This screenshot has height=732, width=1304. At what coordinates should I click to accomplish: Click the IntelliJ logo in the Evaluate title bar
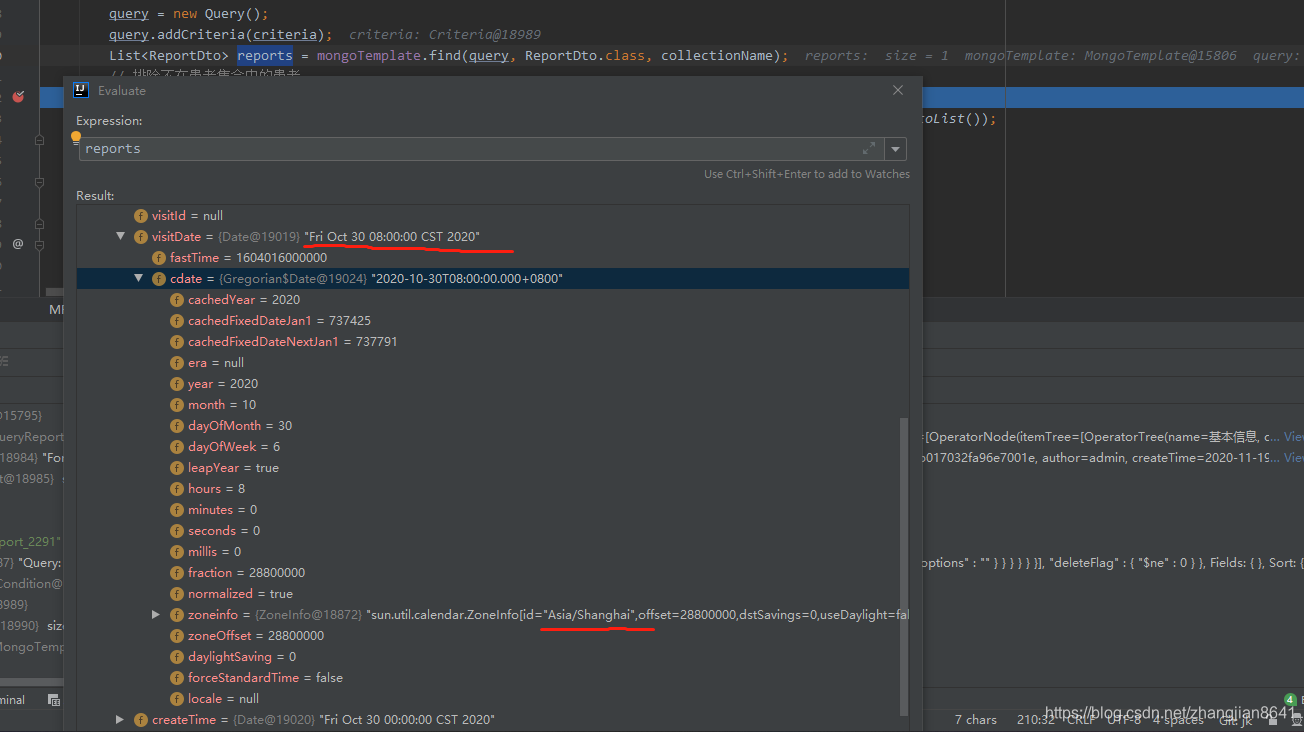coord(81,91)
